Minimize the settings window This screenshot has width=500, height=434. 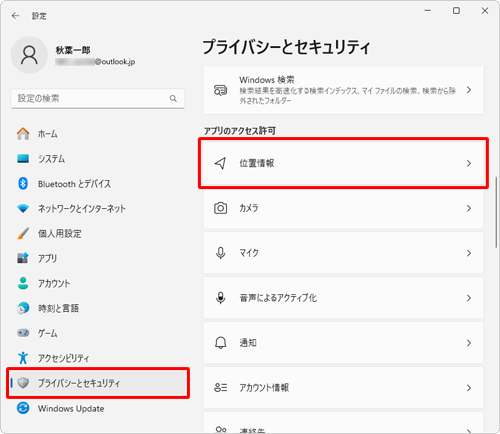428,11
